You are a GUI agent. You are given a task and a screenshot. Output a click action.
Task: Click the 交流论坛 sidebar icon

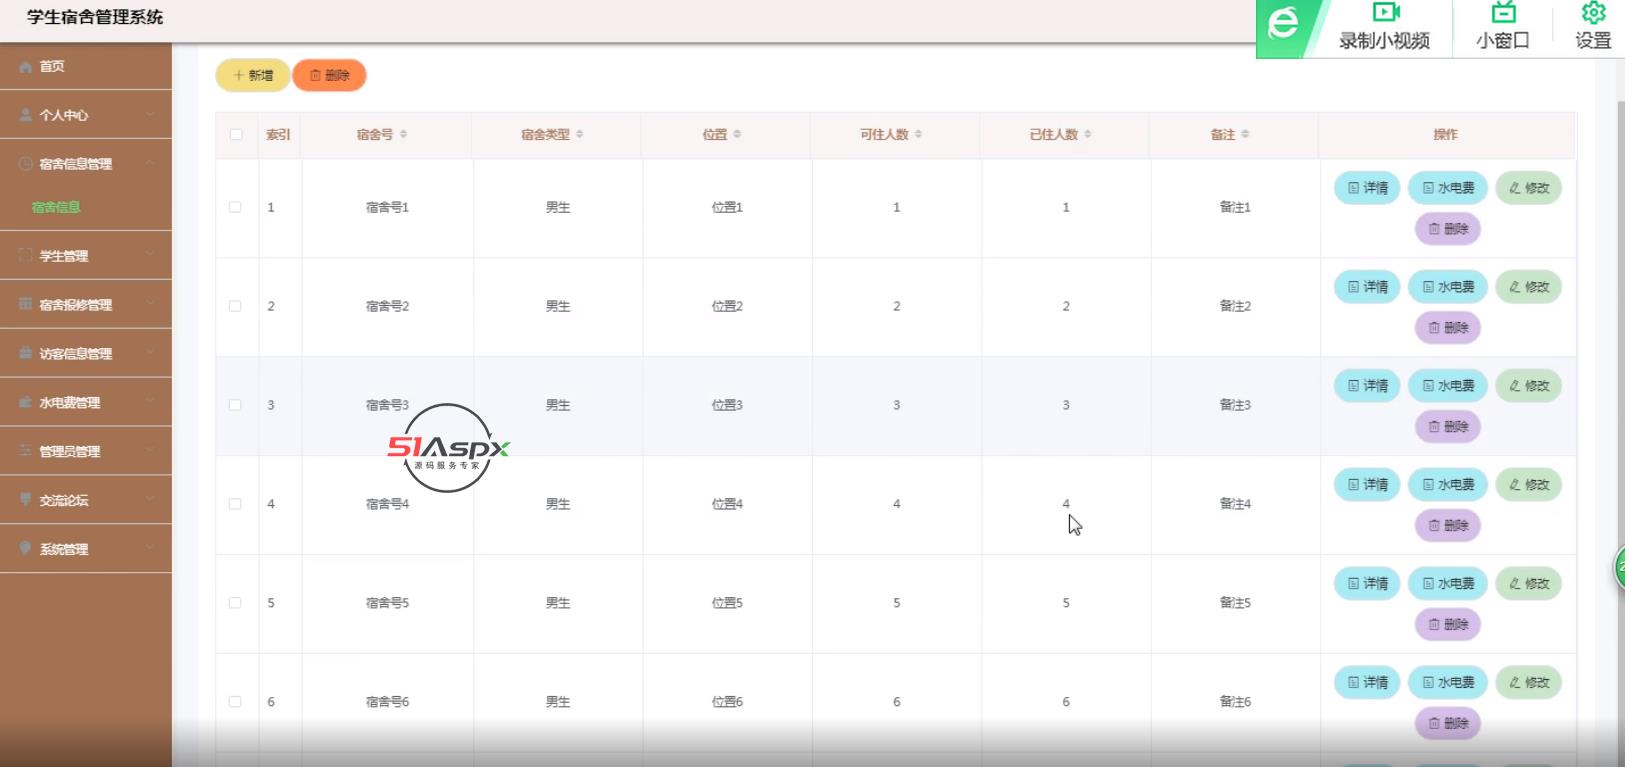[26, 500]
